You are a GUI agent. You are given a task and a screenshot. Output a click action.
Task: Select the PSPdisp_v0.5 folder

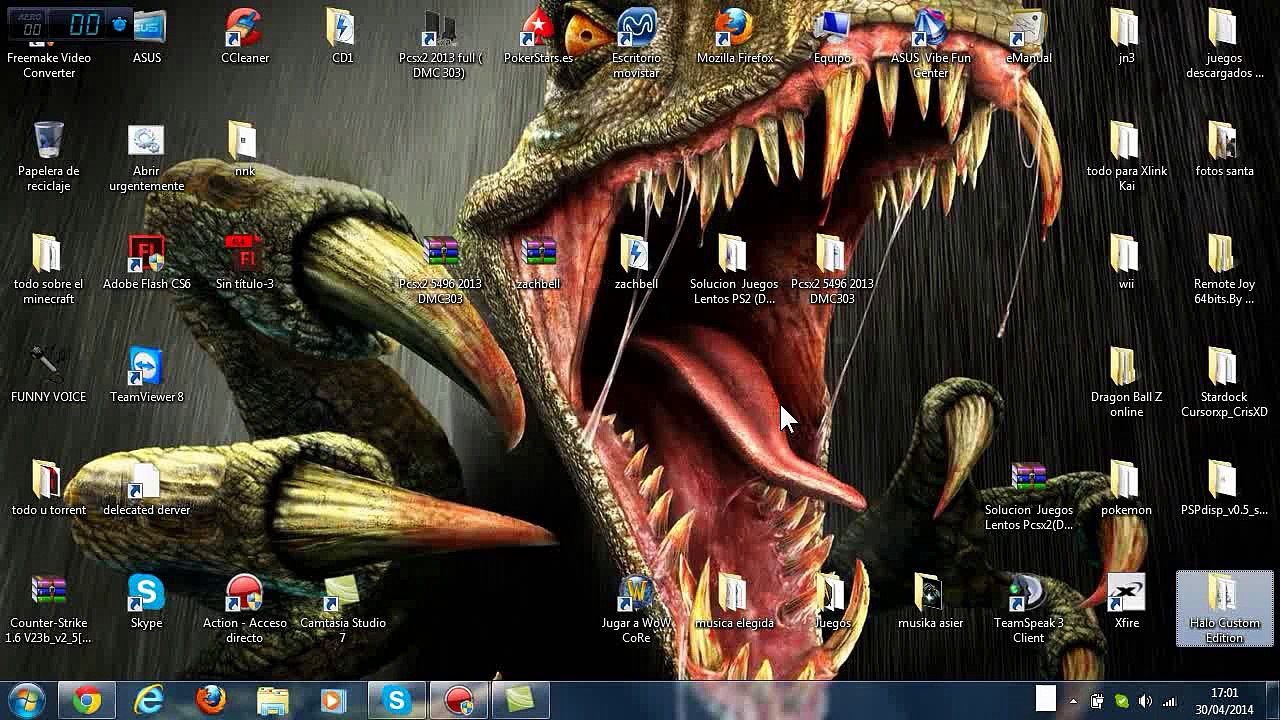(1224, 489)
